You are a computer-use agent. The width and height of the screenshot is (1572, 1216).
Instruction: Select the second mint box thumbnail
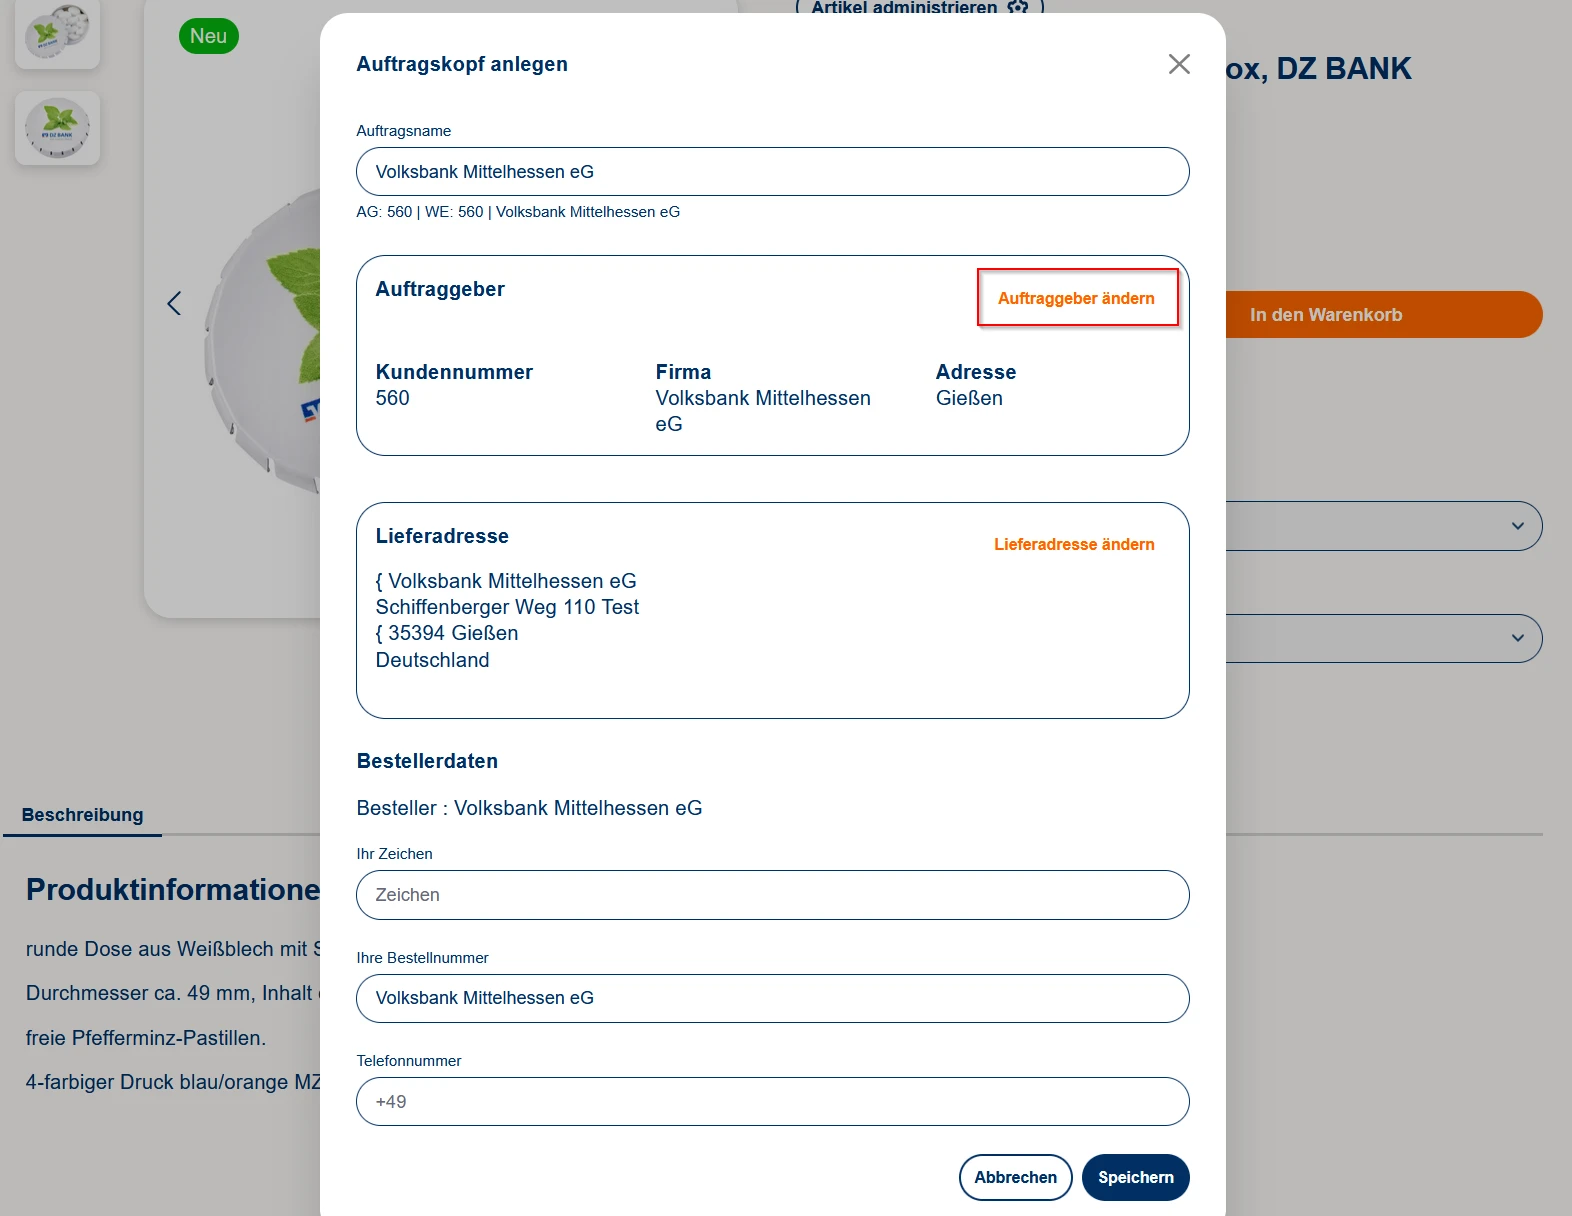(57, 128)
